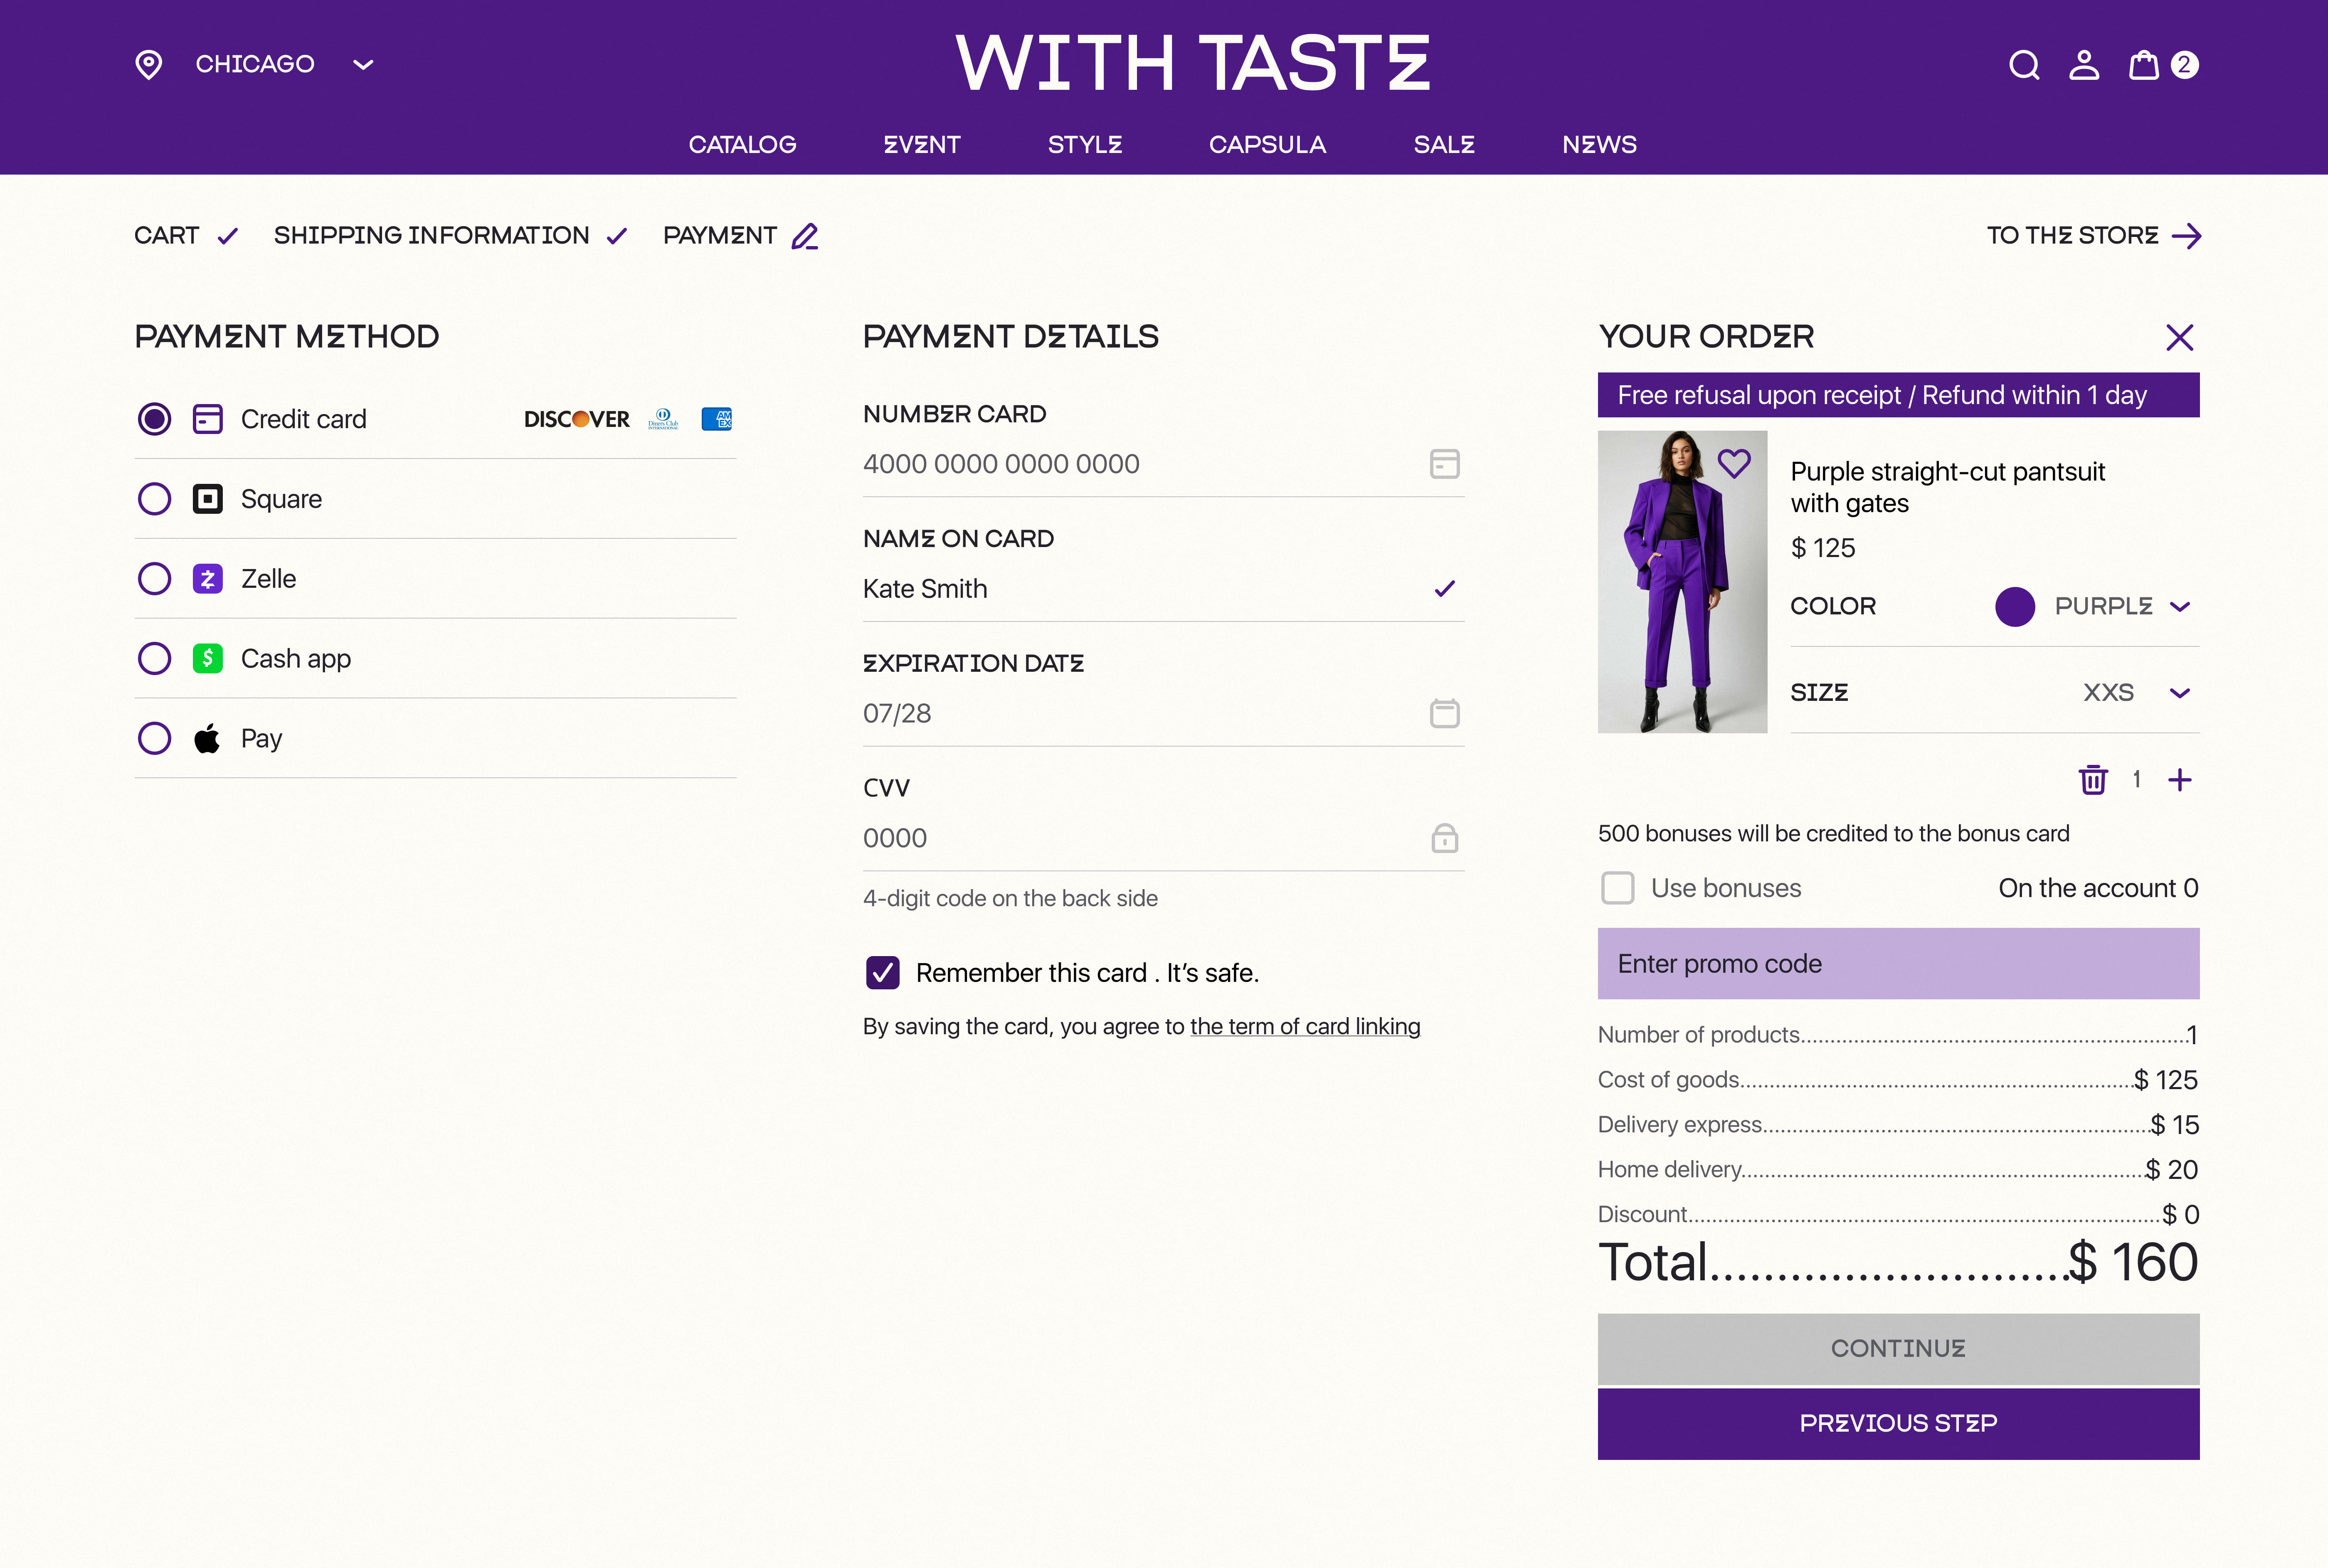This screenshot has height=1568, width=2328.
Task: Click the Name on Card input field
Action: (x=1163, y=589)
